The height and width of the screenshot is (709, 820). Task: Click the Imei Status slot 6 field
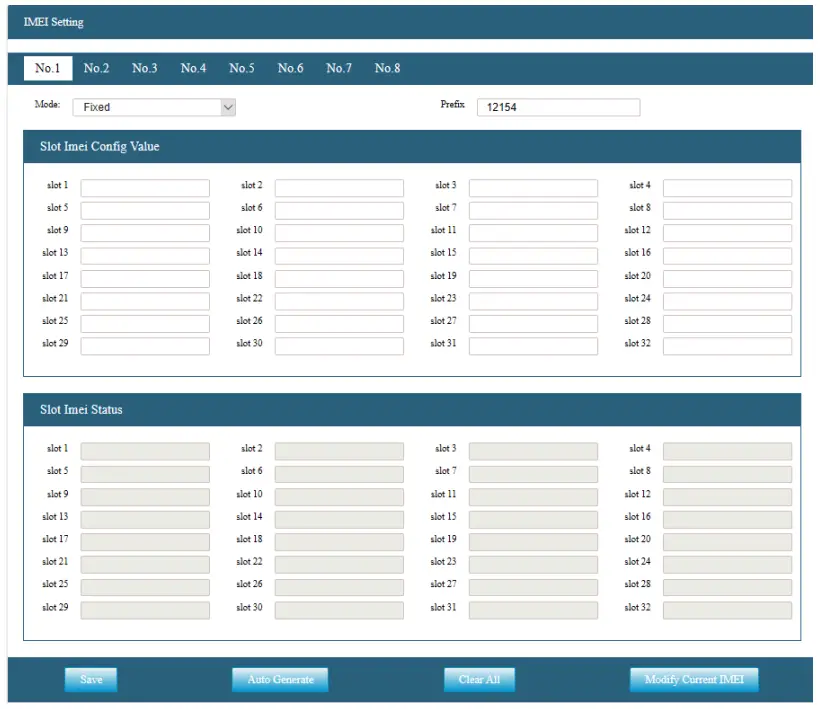[x=339, y=474]
